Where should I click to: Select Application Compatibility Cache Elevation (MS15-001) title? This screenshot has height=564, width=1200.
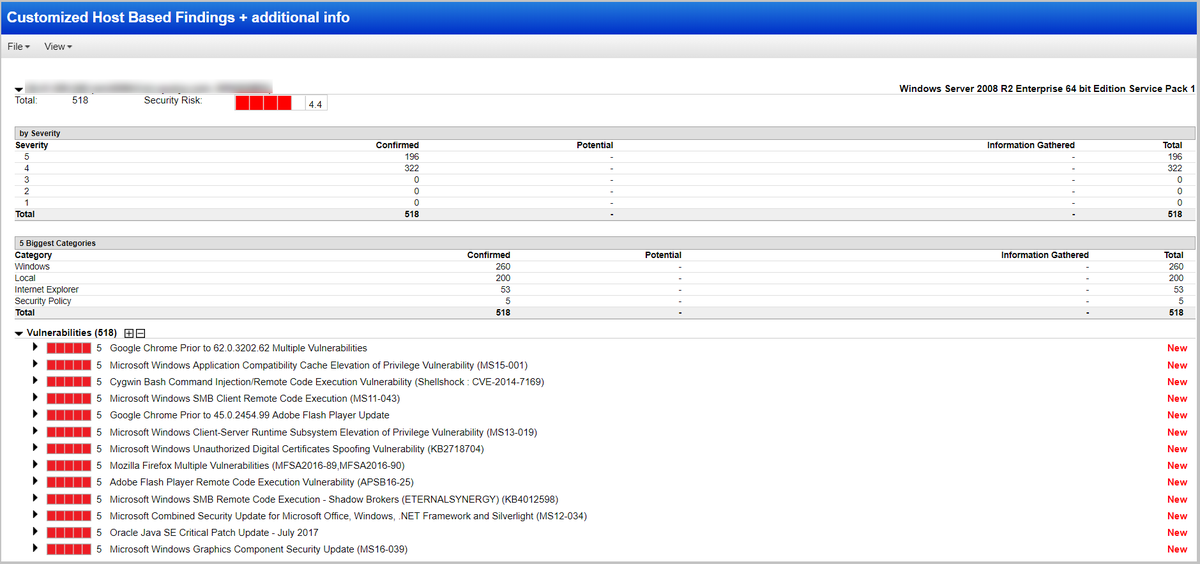(x=318, y=365)
